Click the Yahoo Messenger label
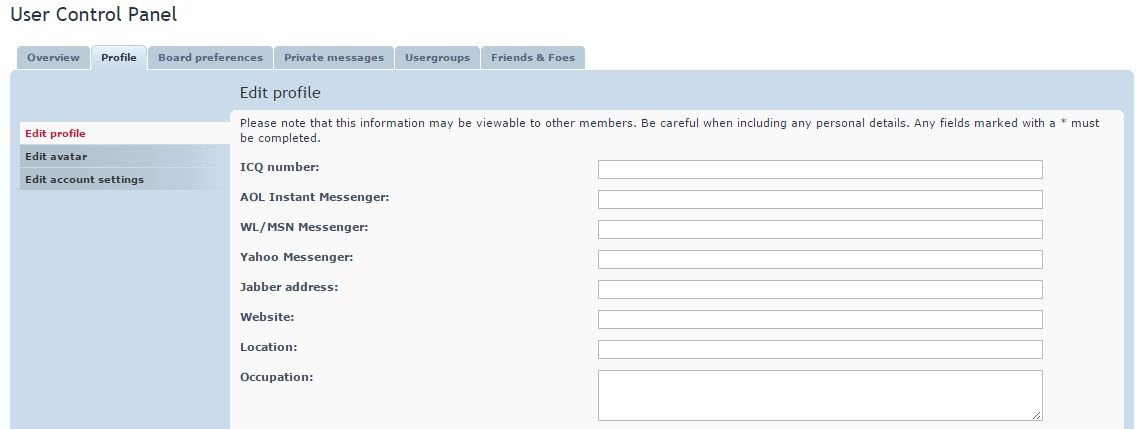Screen dimensions: 1142x429 tap(296, 257)
